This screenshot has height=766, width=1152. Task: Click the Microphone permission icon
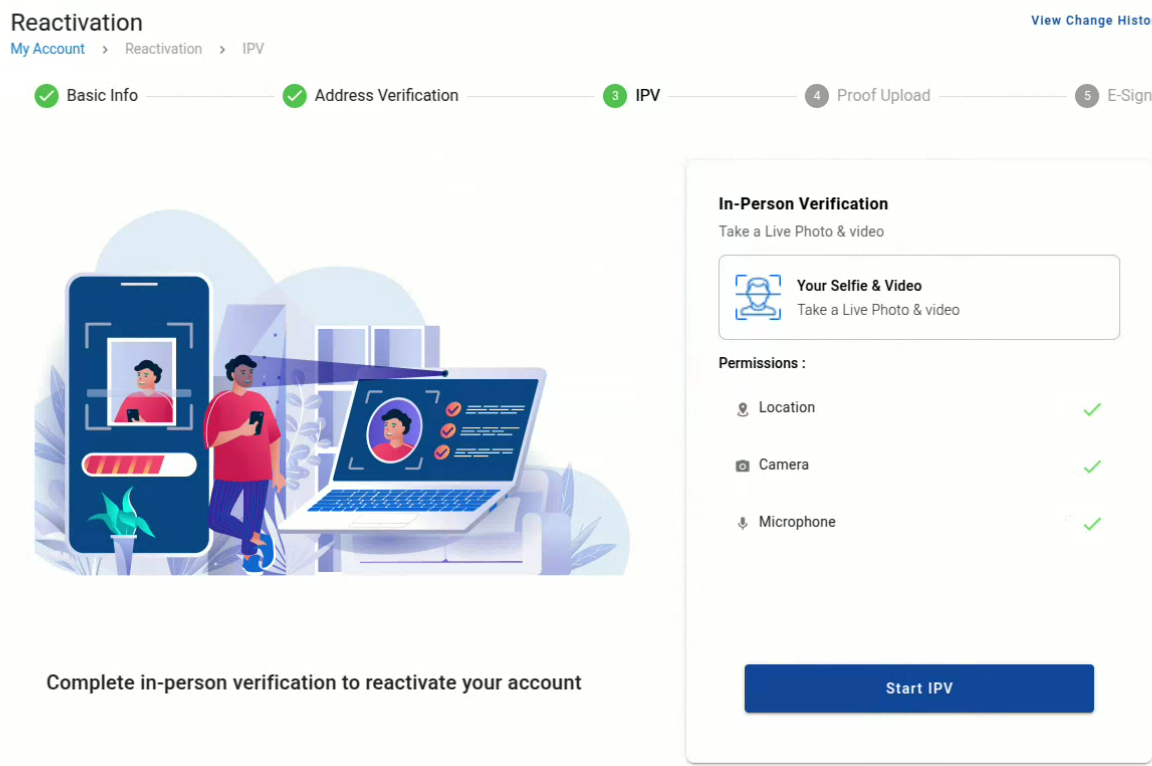[742, 523]
